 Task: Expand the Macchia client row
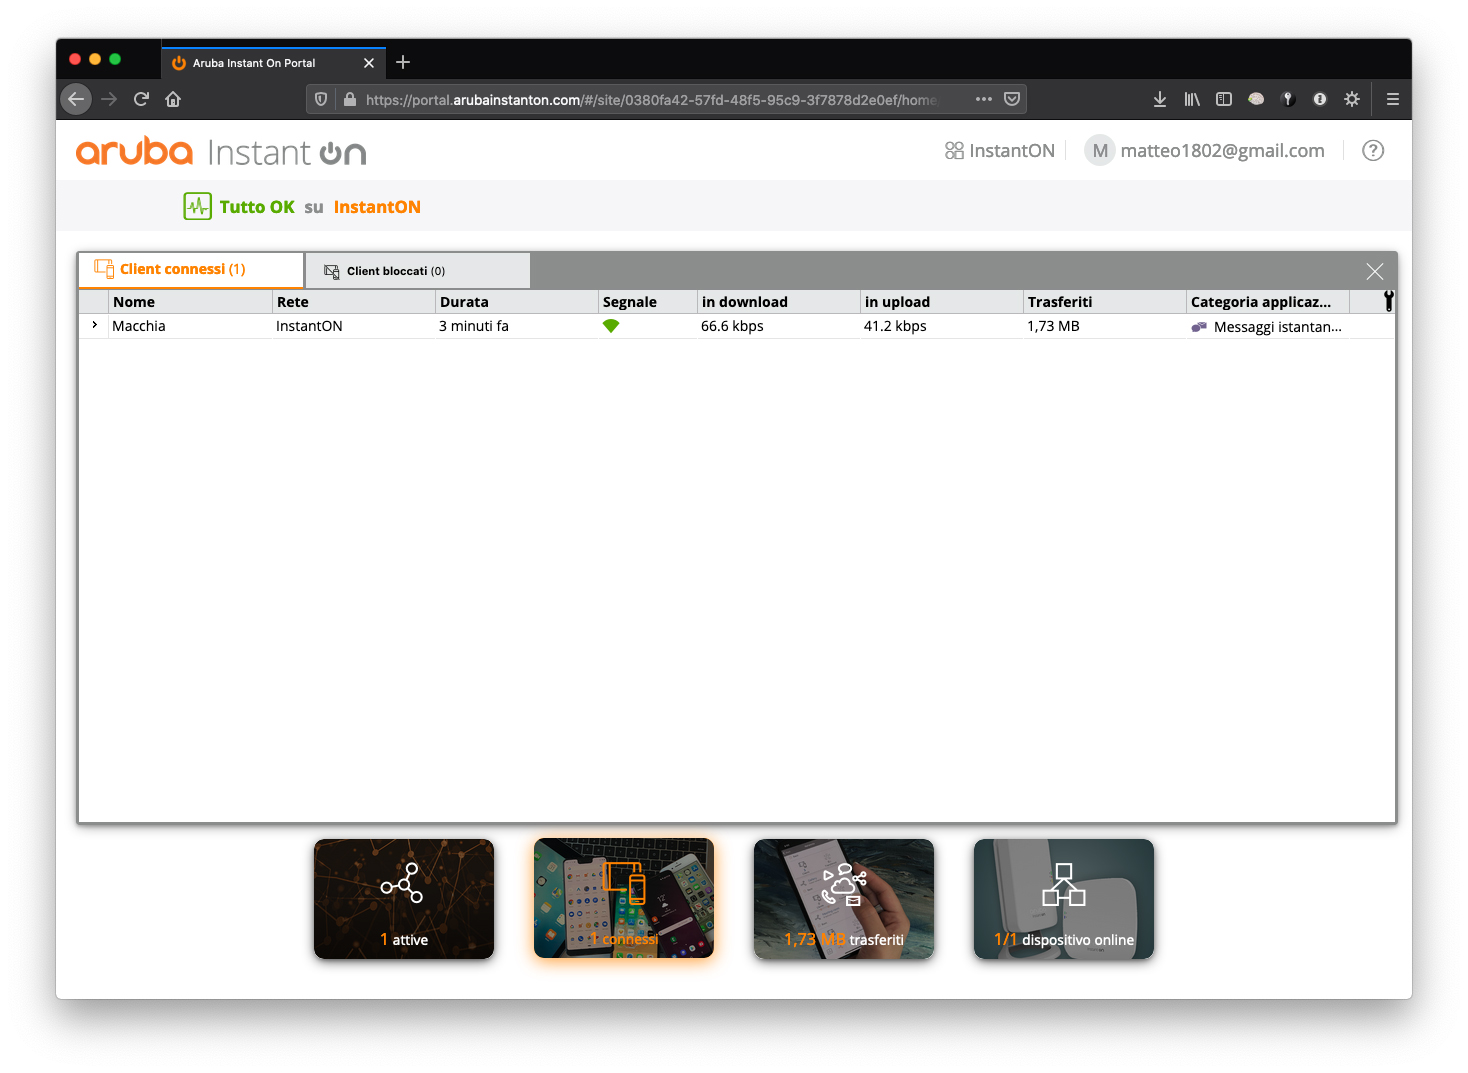[94, 325]
